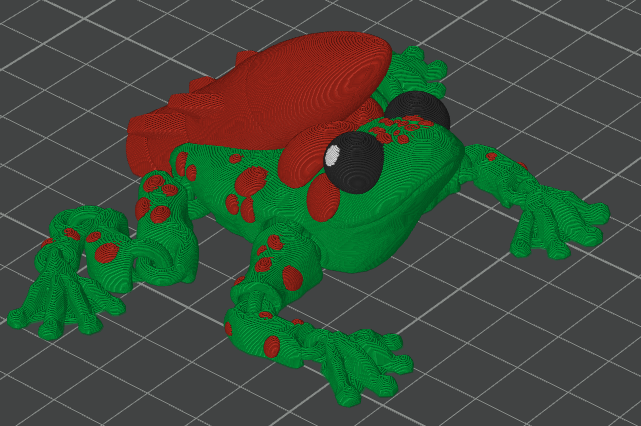This screenshot has width=641, height=426.
Task: Click the large red patch below the eye
Action: coord(323,200)
